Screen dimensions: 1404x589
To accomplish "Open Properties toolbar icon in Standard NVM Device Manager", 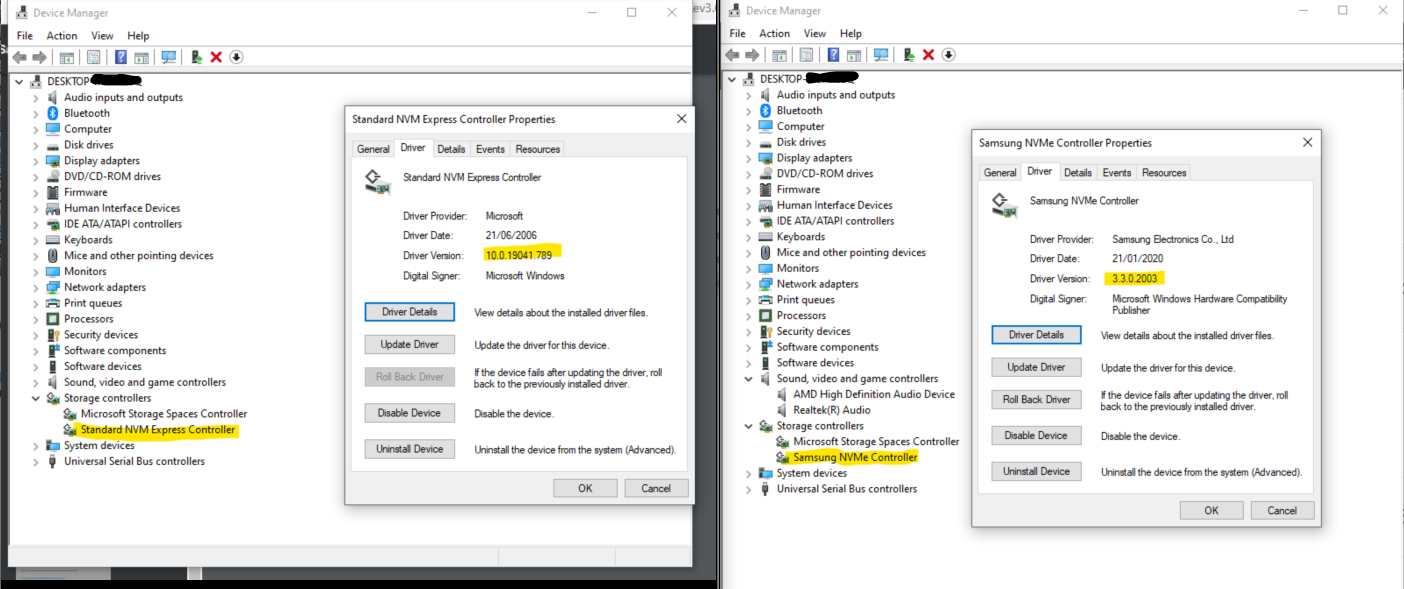I will [x=93, y=57].
